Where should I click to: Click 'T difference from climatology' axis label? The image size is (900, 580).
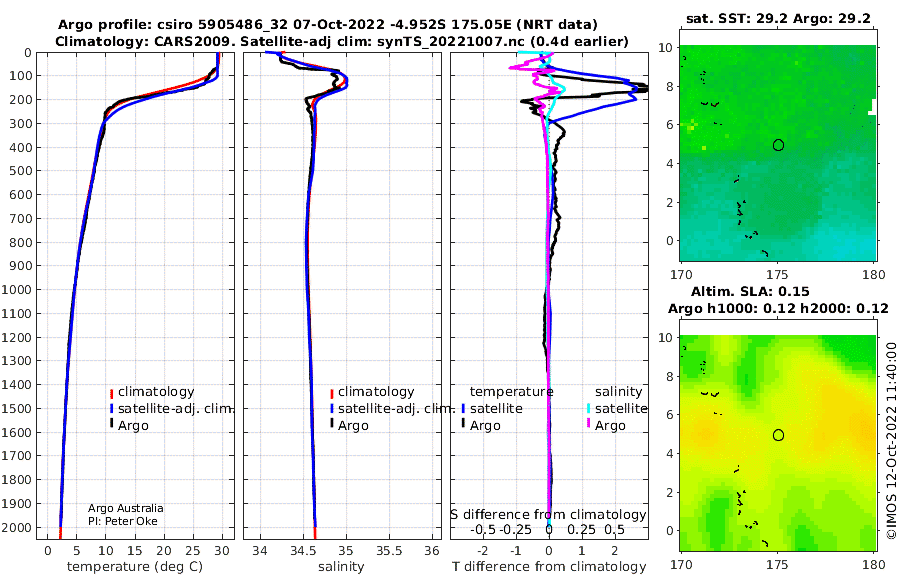[x=549, y=567]
